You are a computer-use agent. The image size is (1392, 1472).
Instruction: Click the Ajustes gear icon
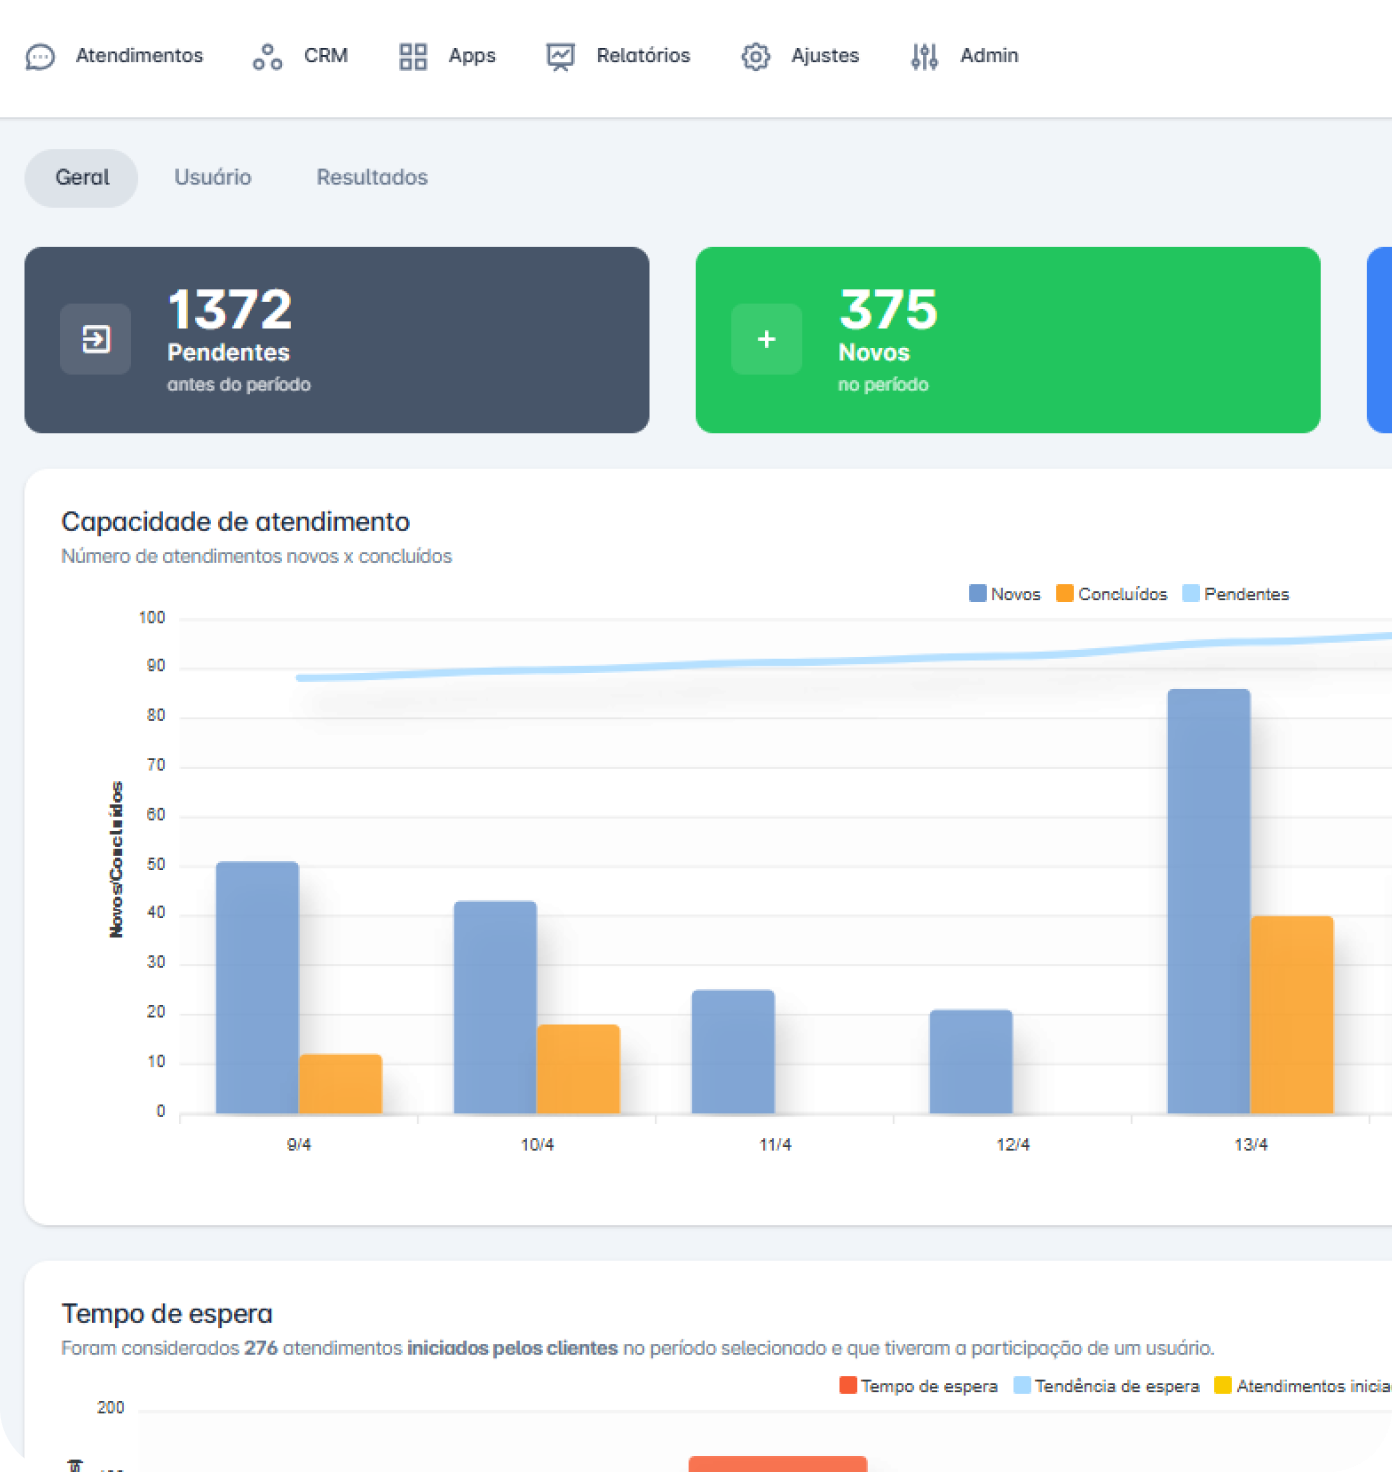pos(756,57)
